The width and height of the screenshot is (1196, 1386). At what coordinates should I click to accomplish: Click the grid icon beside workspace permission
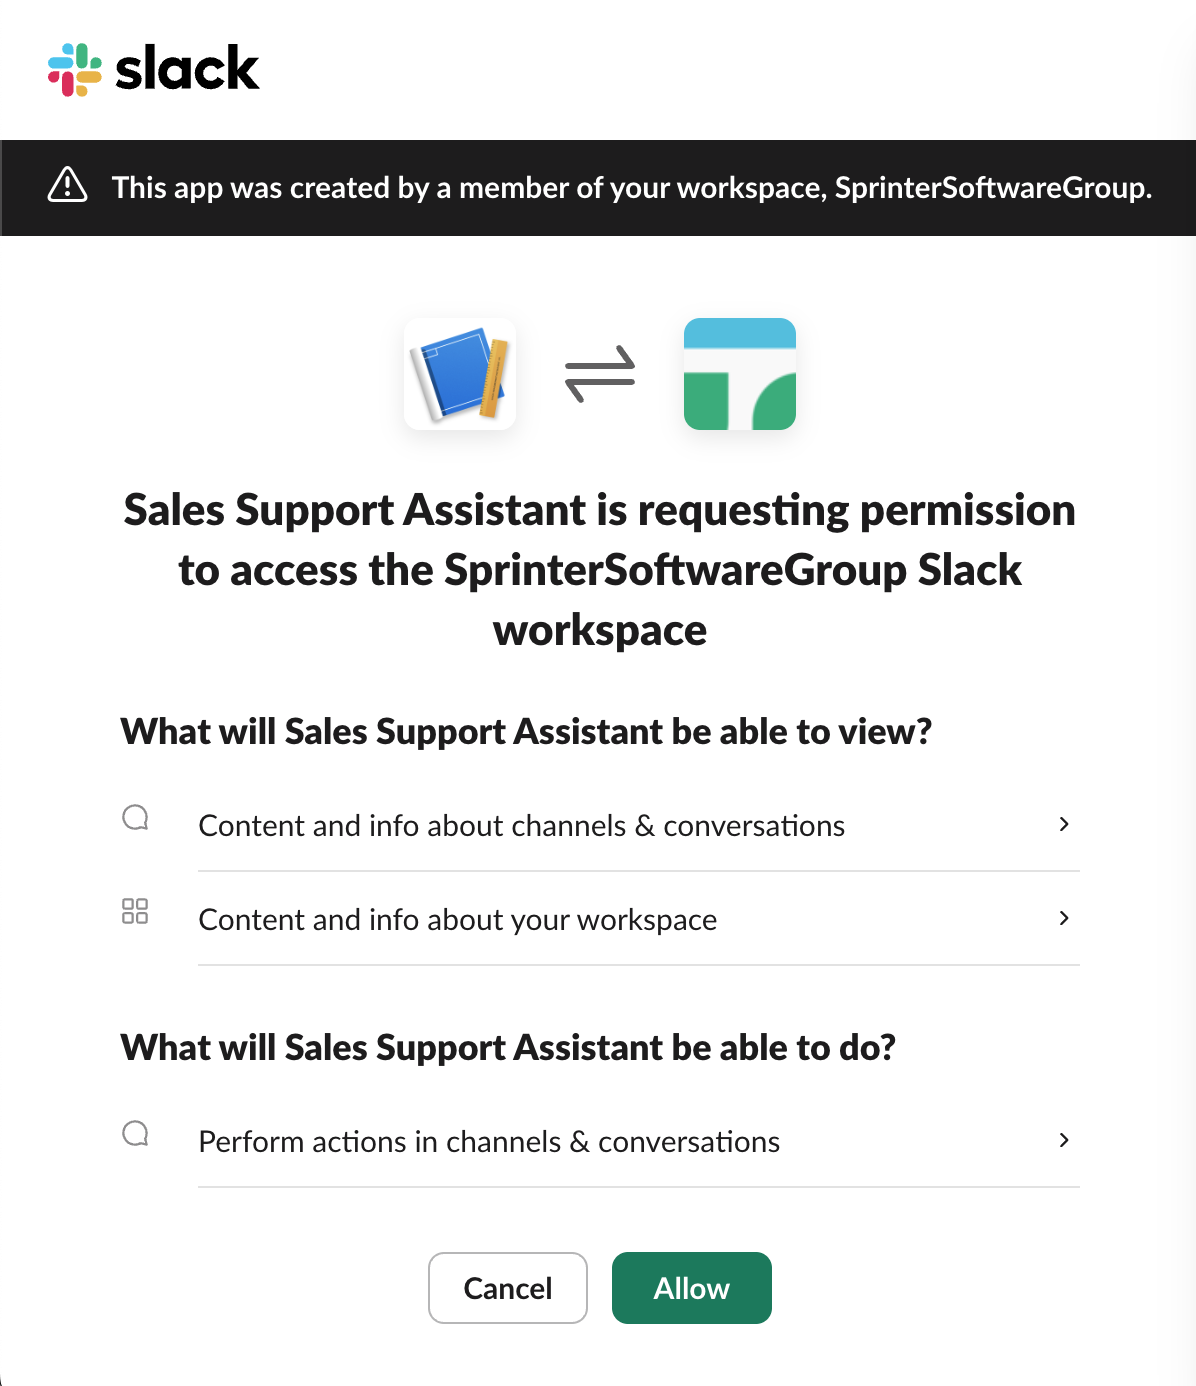pos(135,911)
